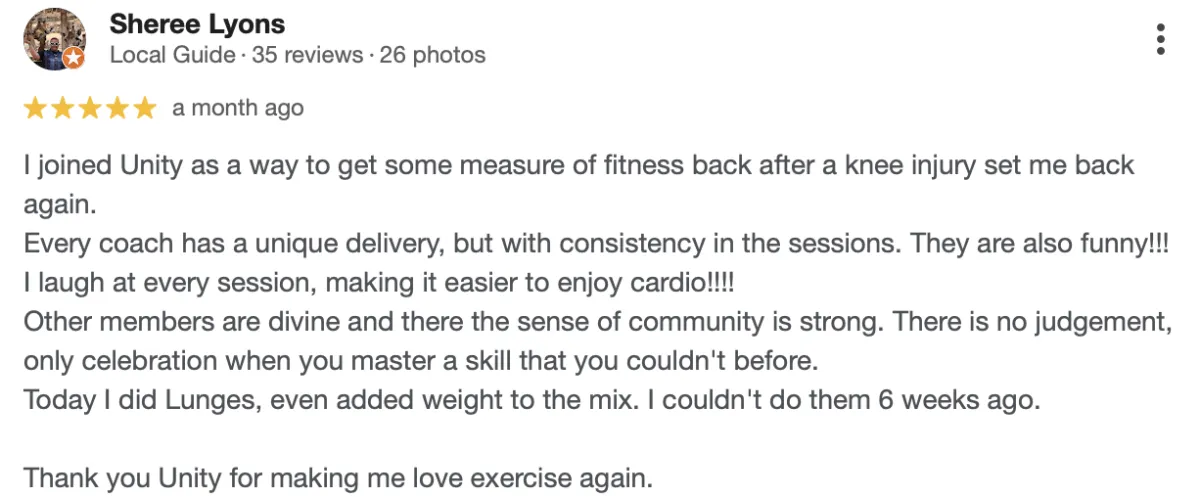Click the third yellow rating star

[90, 108]
